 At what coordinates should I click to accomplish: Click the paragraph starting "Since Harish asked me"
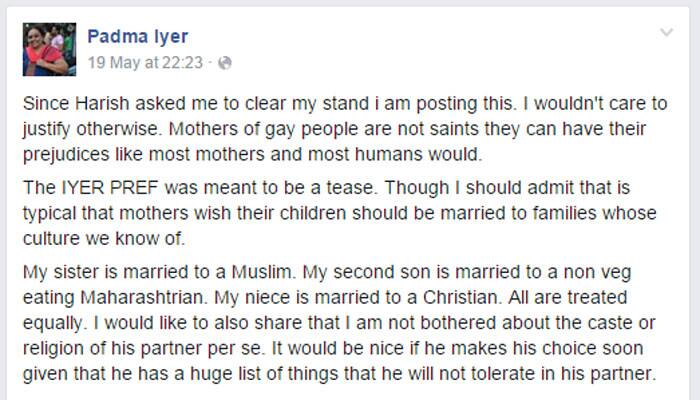[x=345, y=129]
